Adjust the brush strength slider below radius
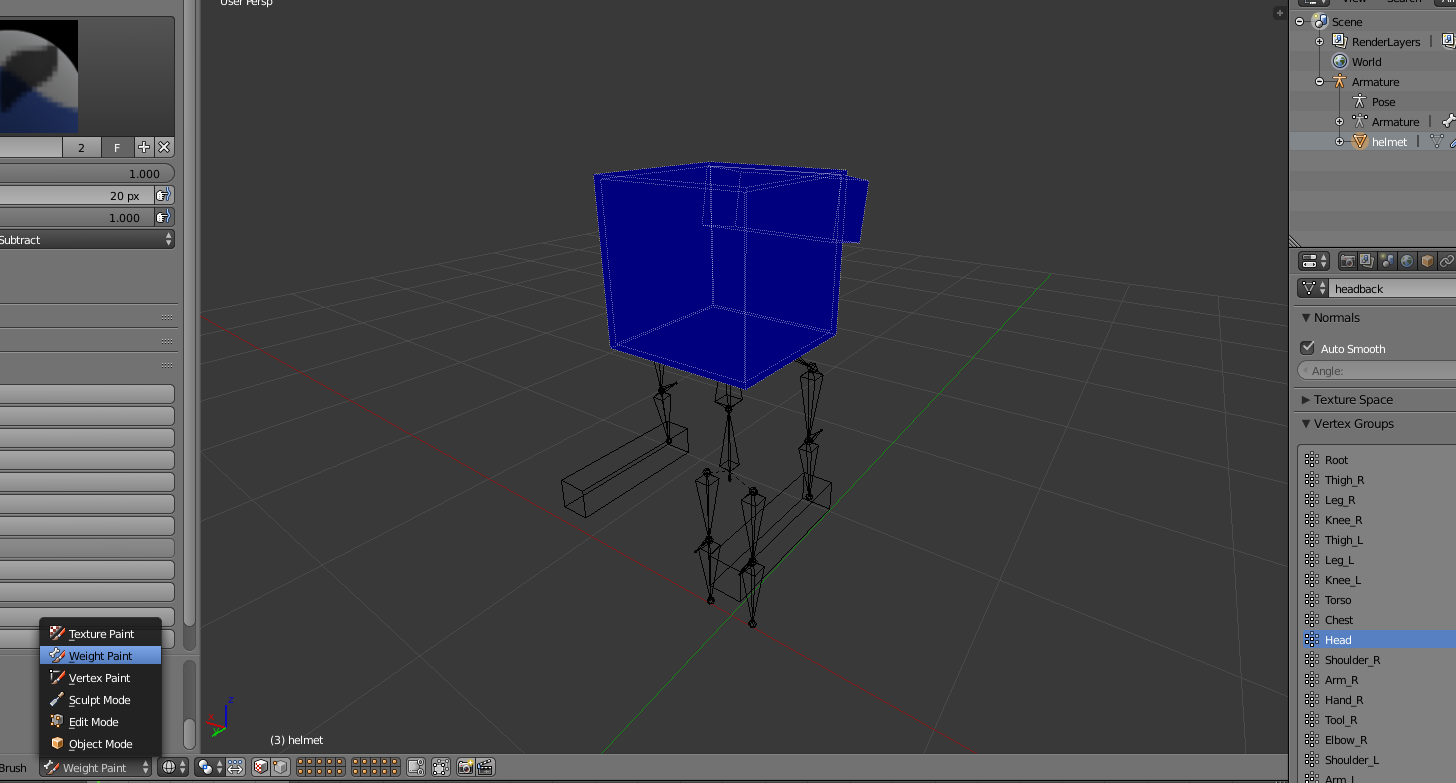This screenshot has height=783, width=1456. pyautogui.click(x=76, y=218)
